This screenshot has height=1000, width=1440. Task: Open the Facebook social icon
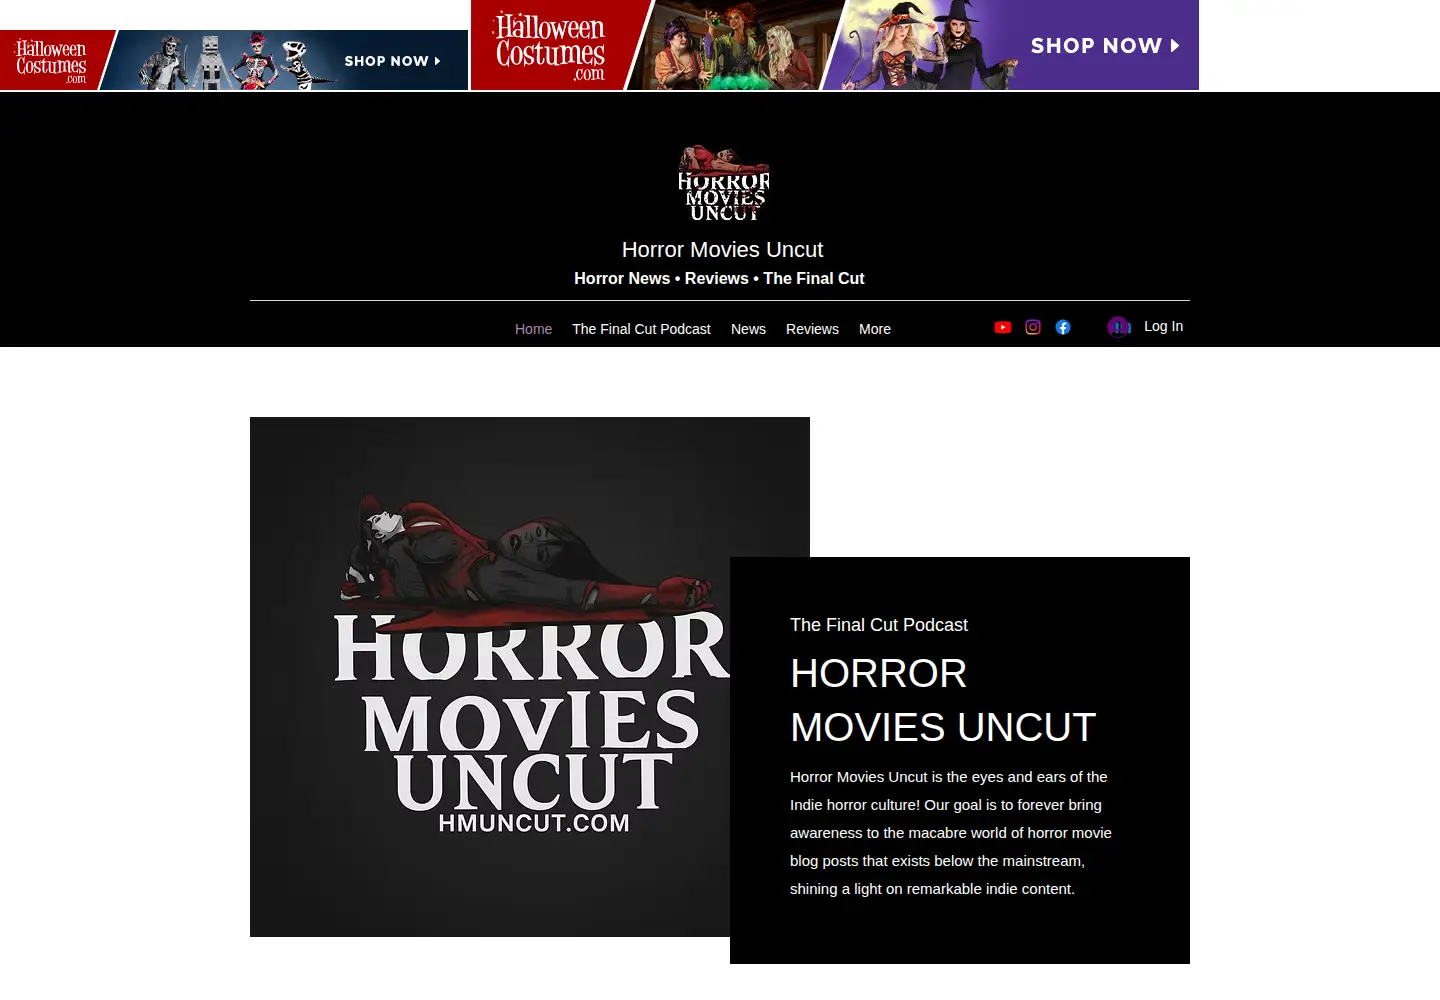(1063, 327)
